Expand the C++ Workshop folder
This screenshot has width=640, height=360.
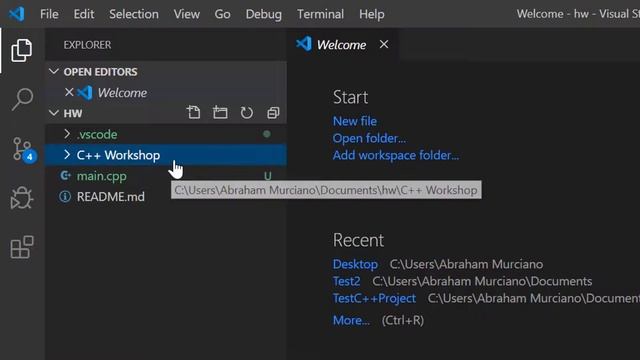(67, 155)
